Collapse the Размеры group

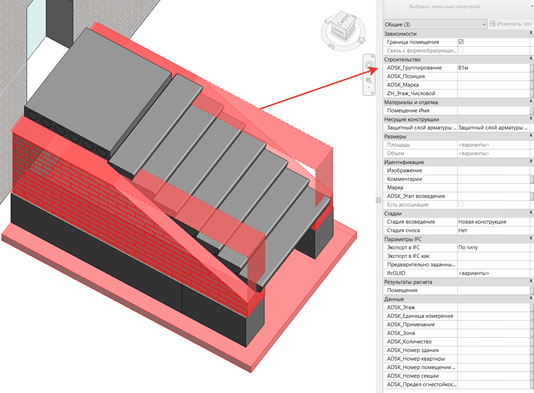pyautogui.click(x=531, y=136)
